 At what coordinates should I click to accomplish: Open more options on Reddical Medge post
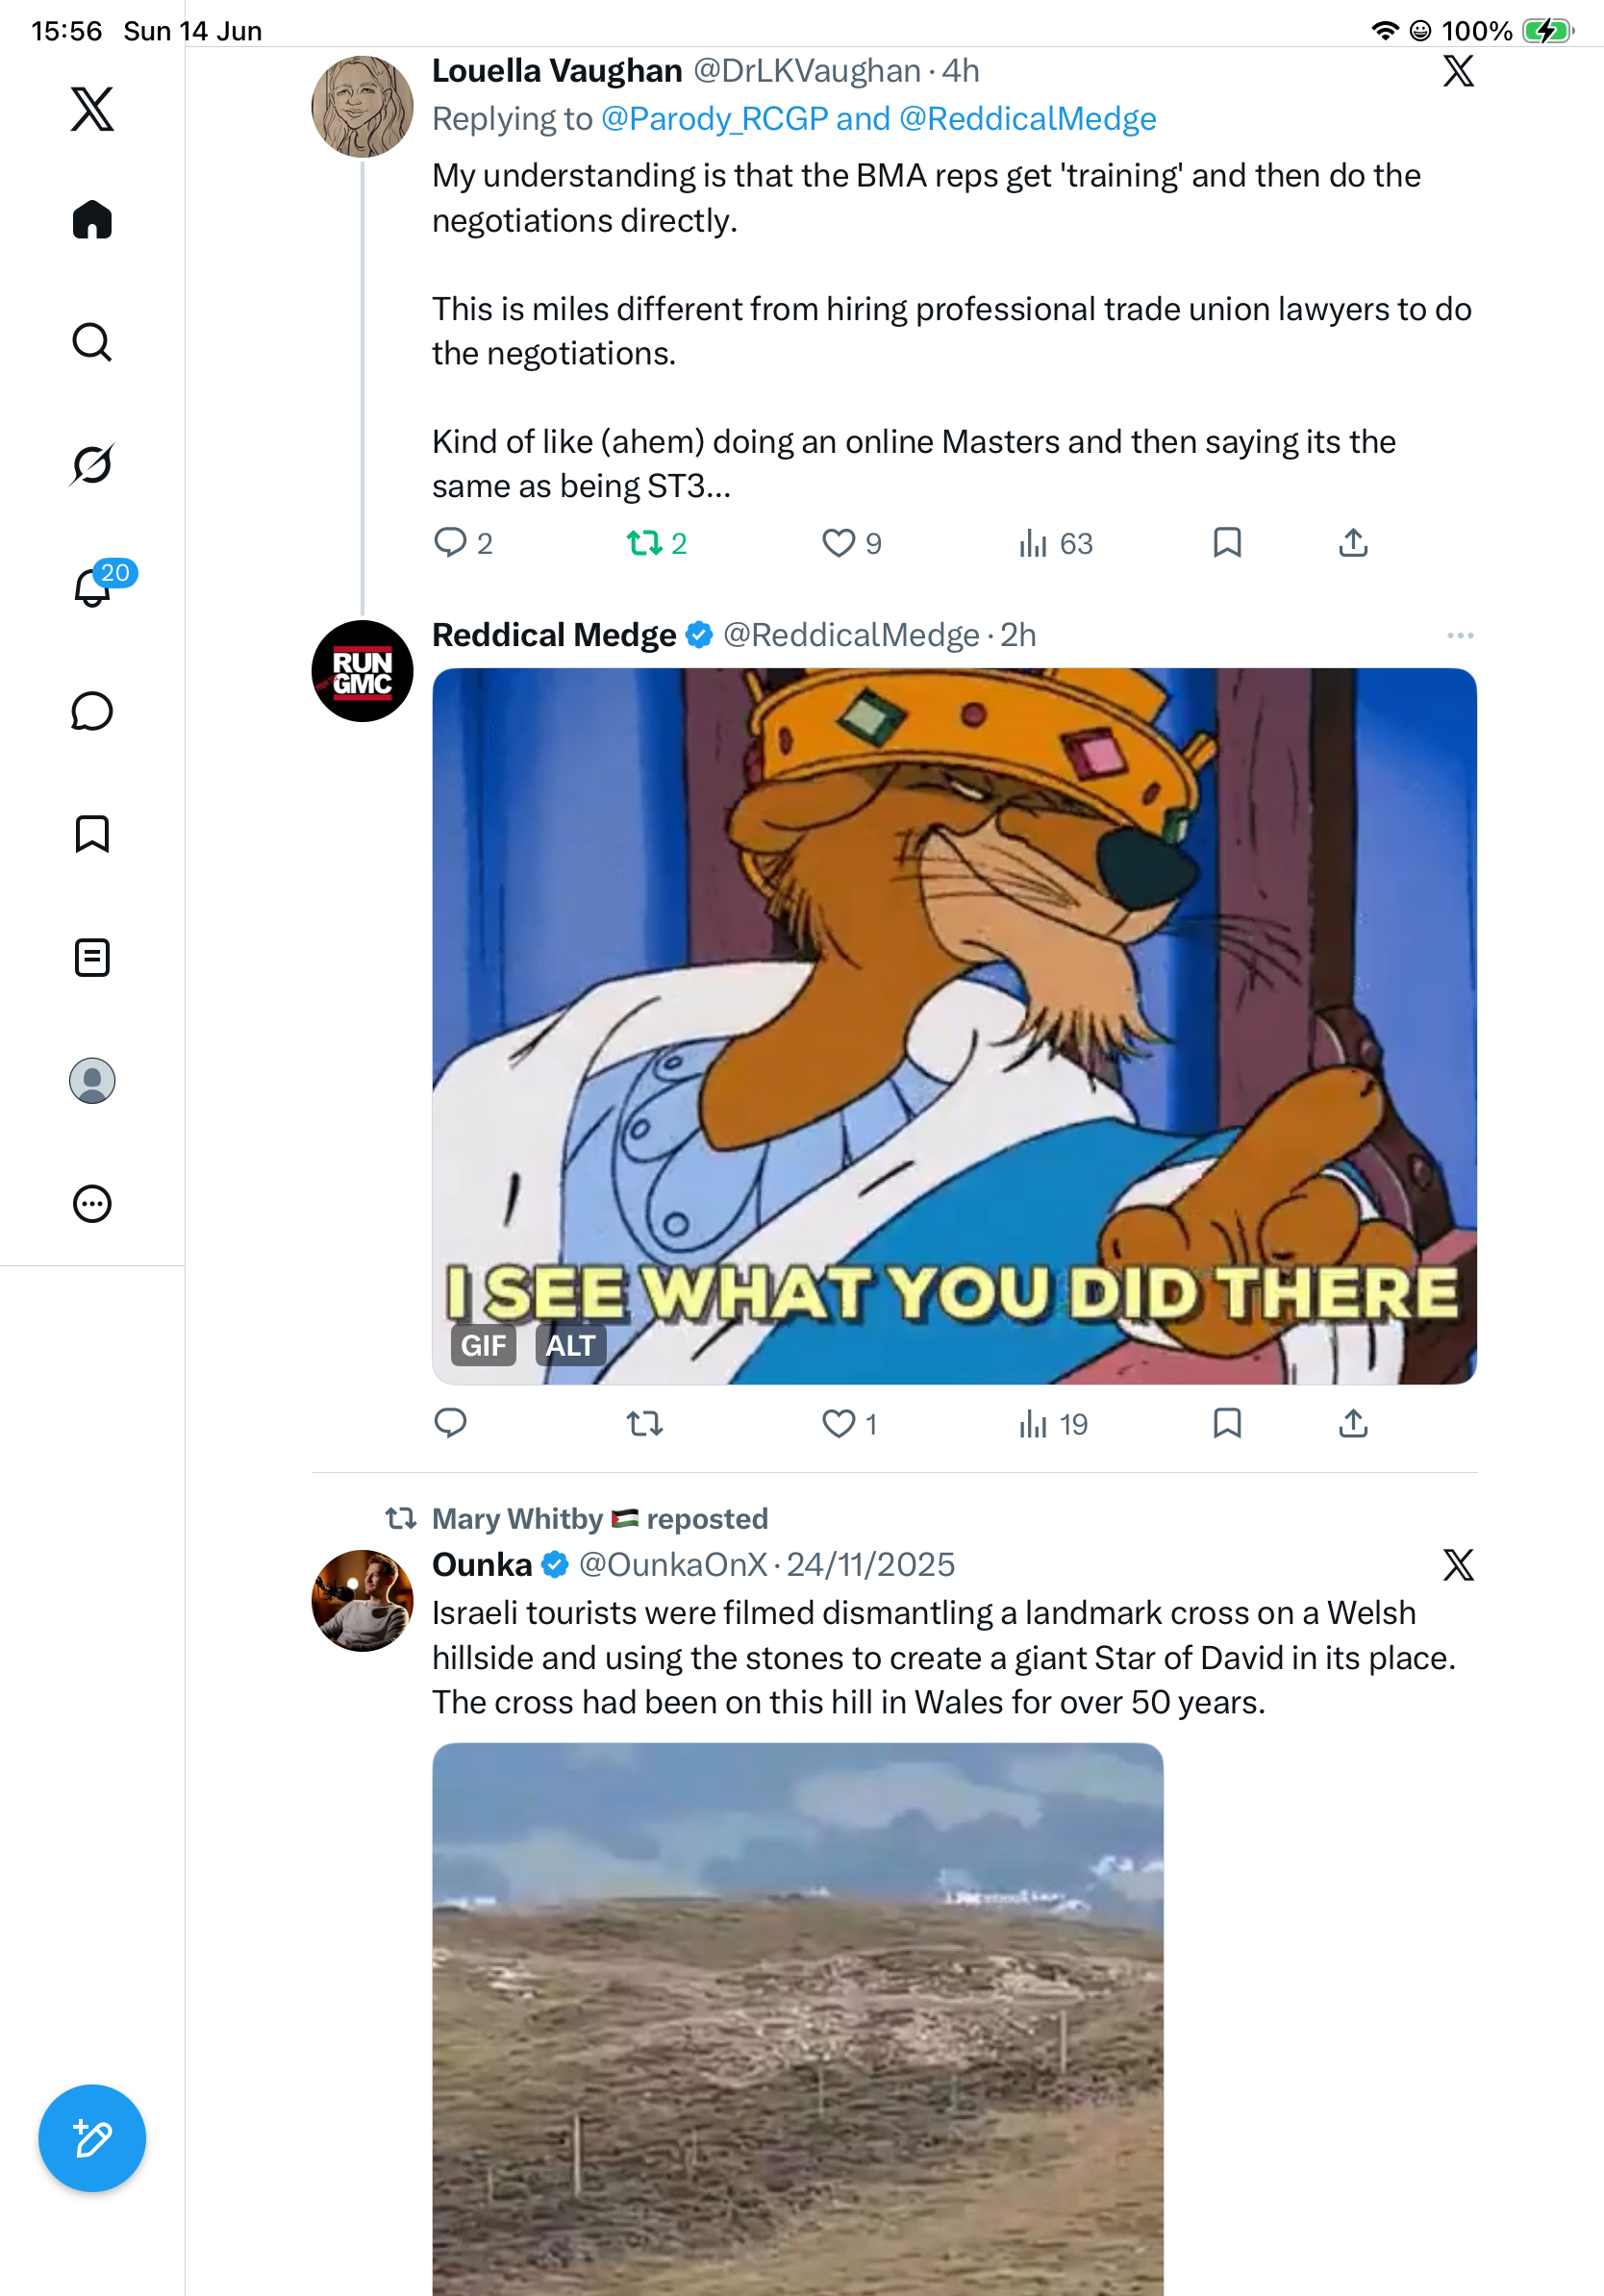1460,636
